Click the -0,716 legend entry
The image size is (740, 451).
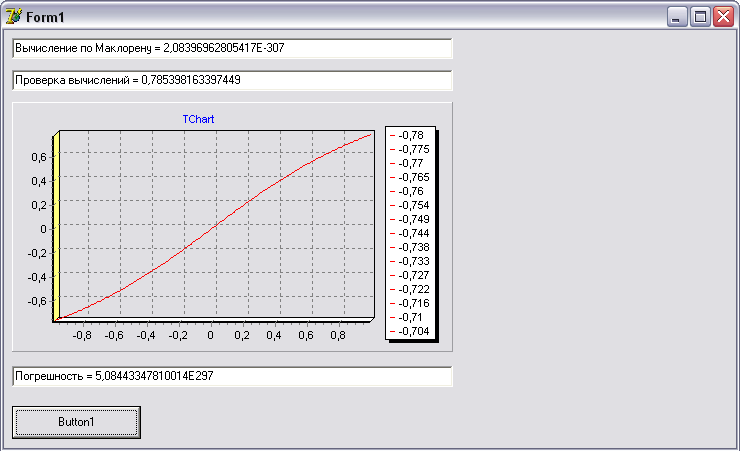point(411,303)
